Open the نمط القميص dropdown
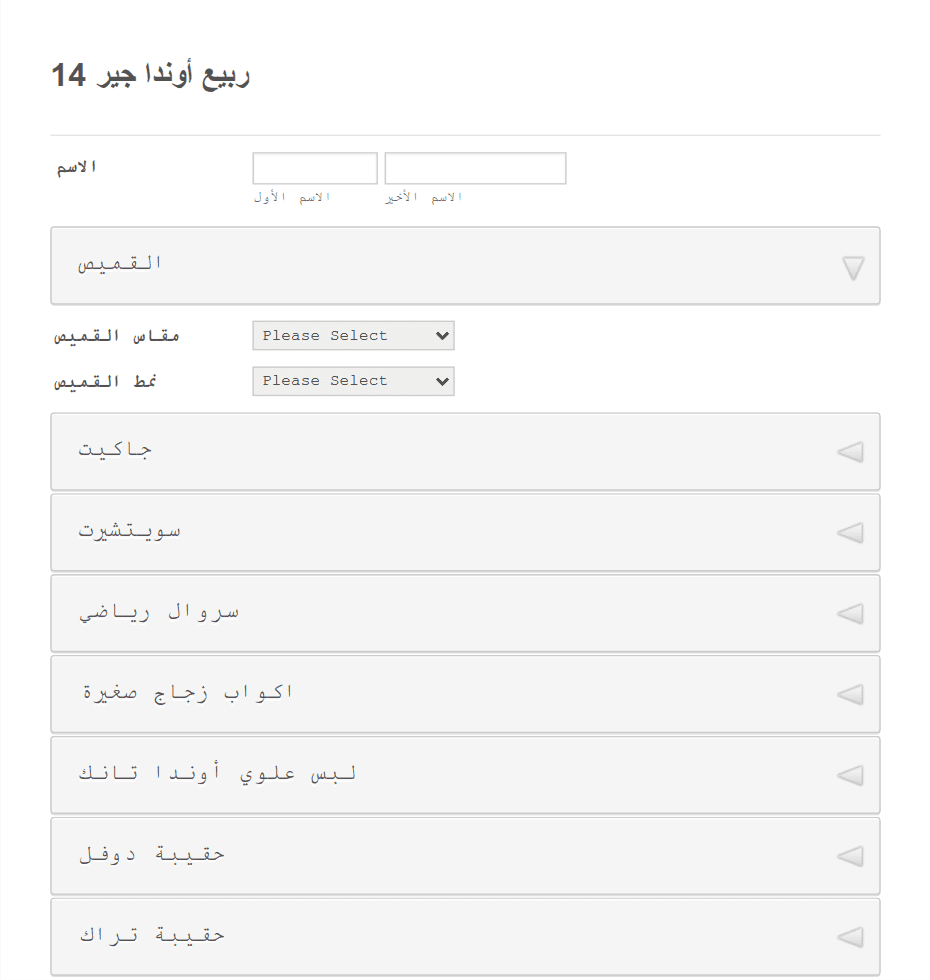 coord(353,381)
